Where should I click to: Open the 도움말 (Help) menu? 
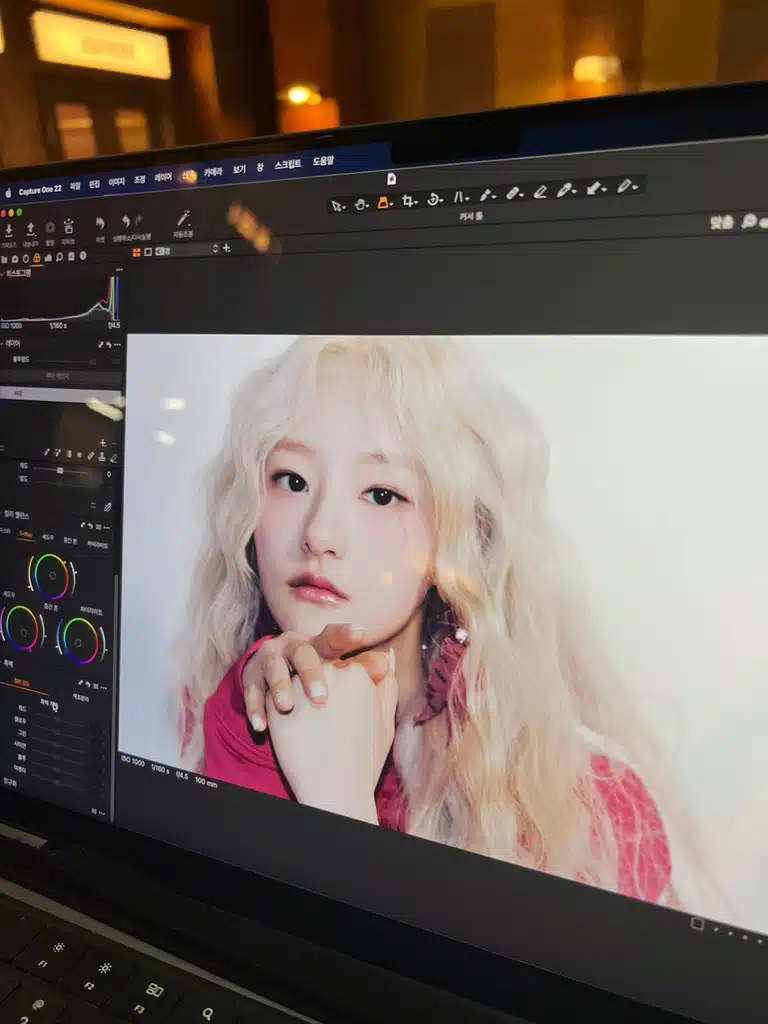click(323, 161)
